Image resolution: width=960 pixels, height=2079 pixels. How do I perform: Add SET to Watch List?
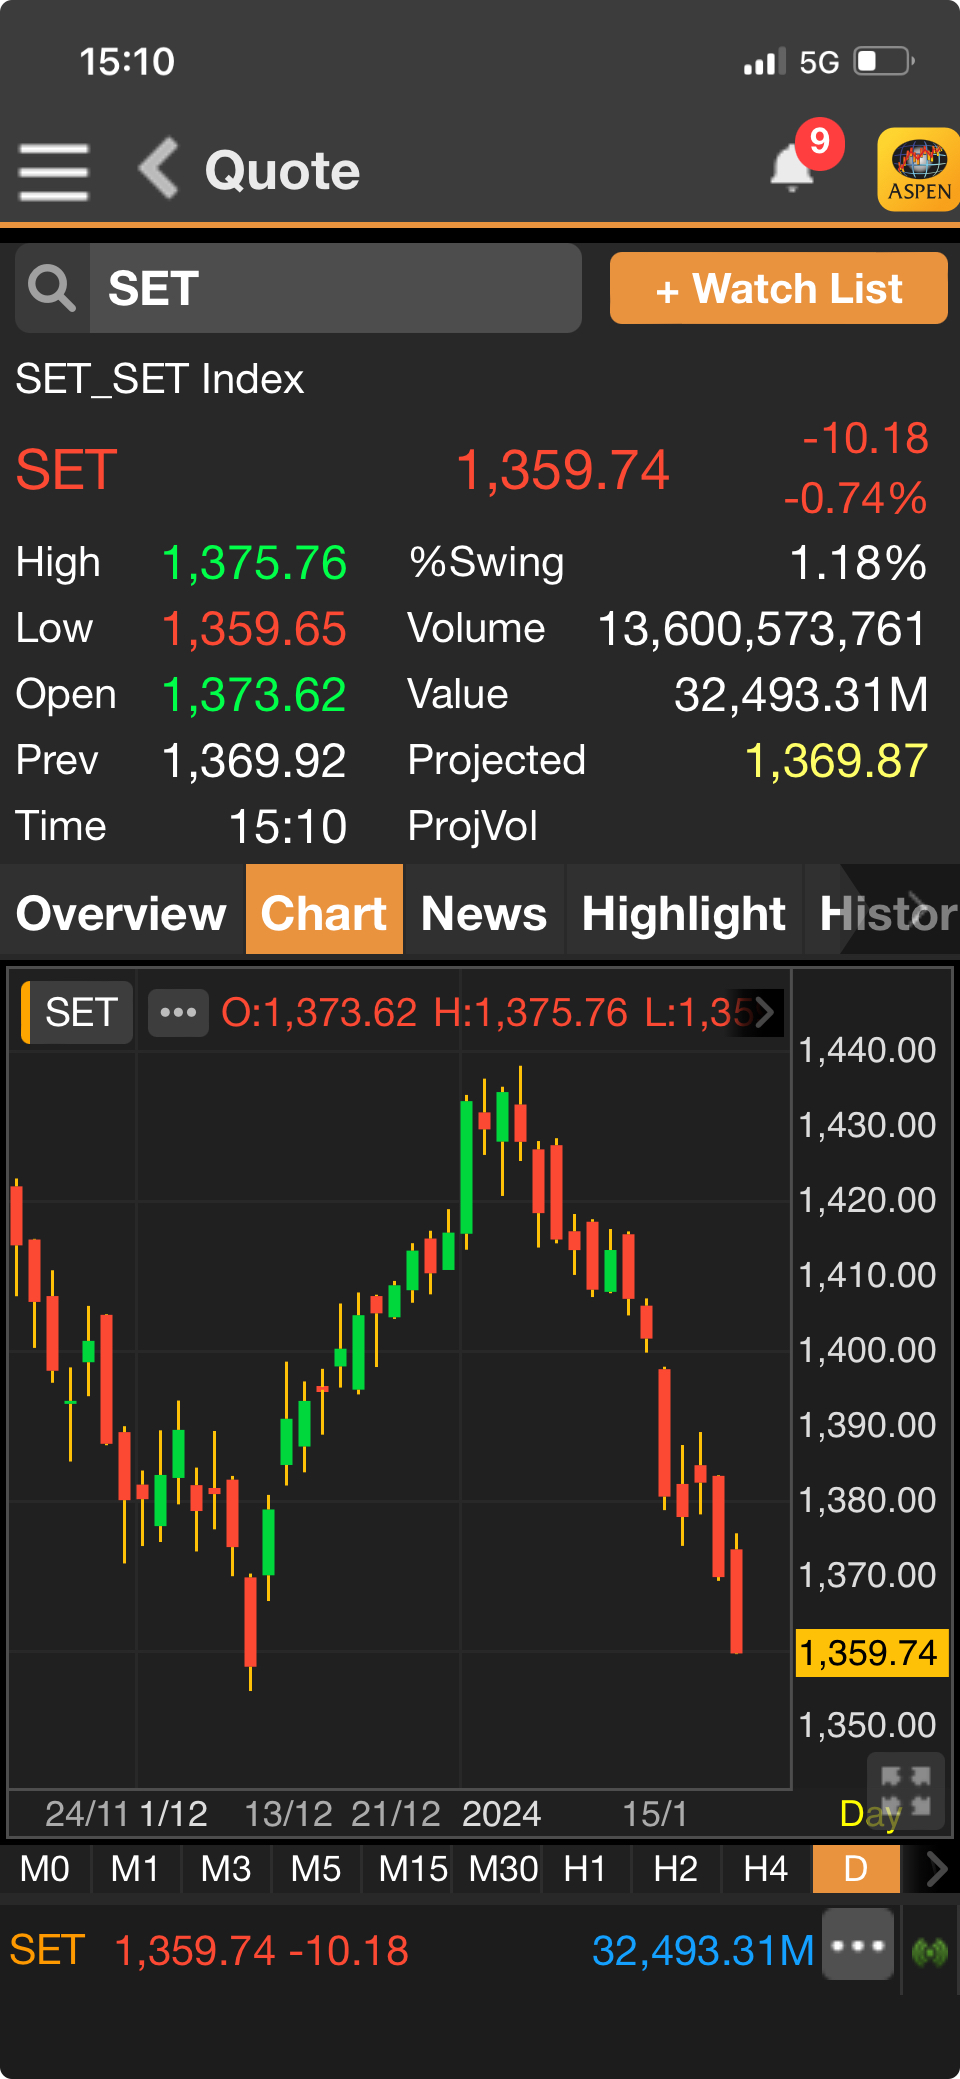pyautogui.click(x=779, y=289)
